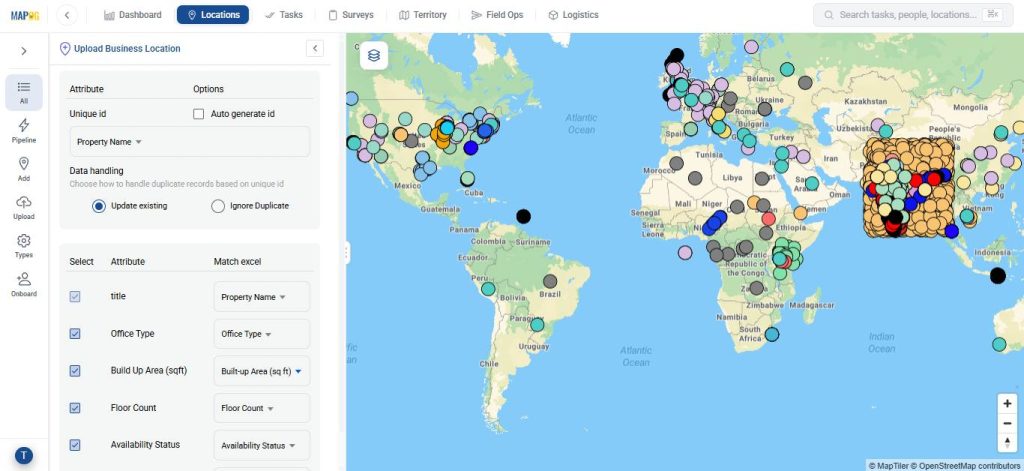This screenshot has height=471, width=1024.
Task: Uncheck the Build Up Area (sqft) checkbox
Action: (x=75, y=371)
